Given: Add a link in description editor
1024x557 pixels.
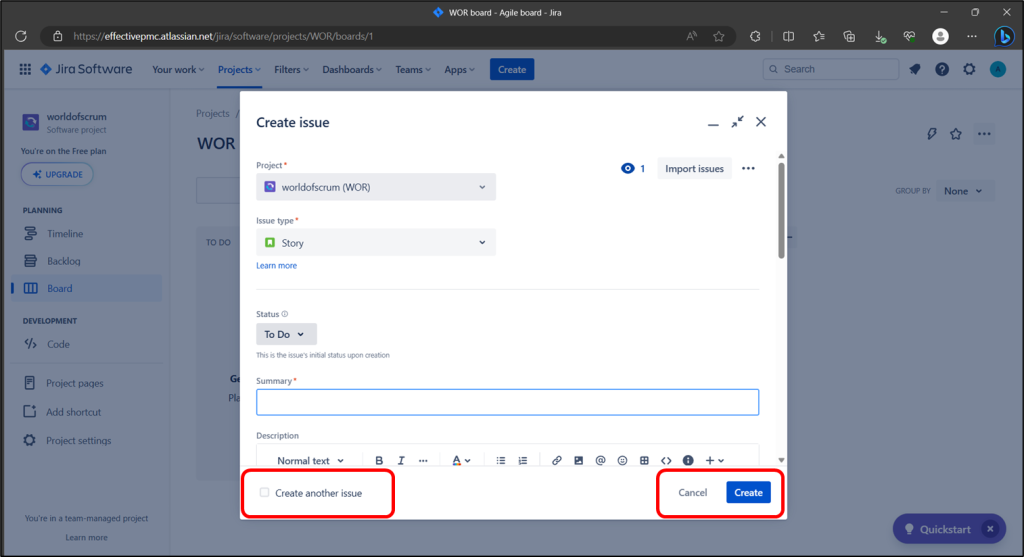Looking at the screenshot, I should [x=556, y=460].
